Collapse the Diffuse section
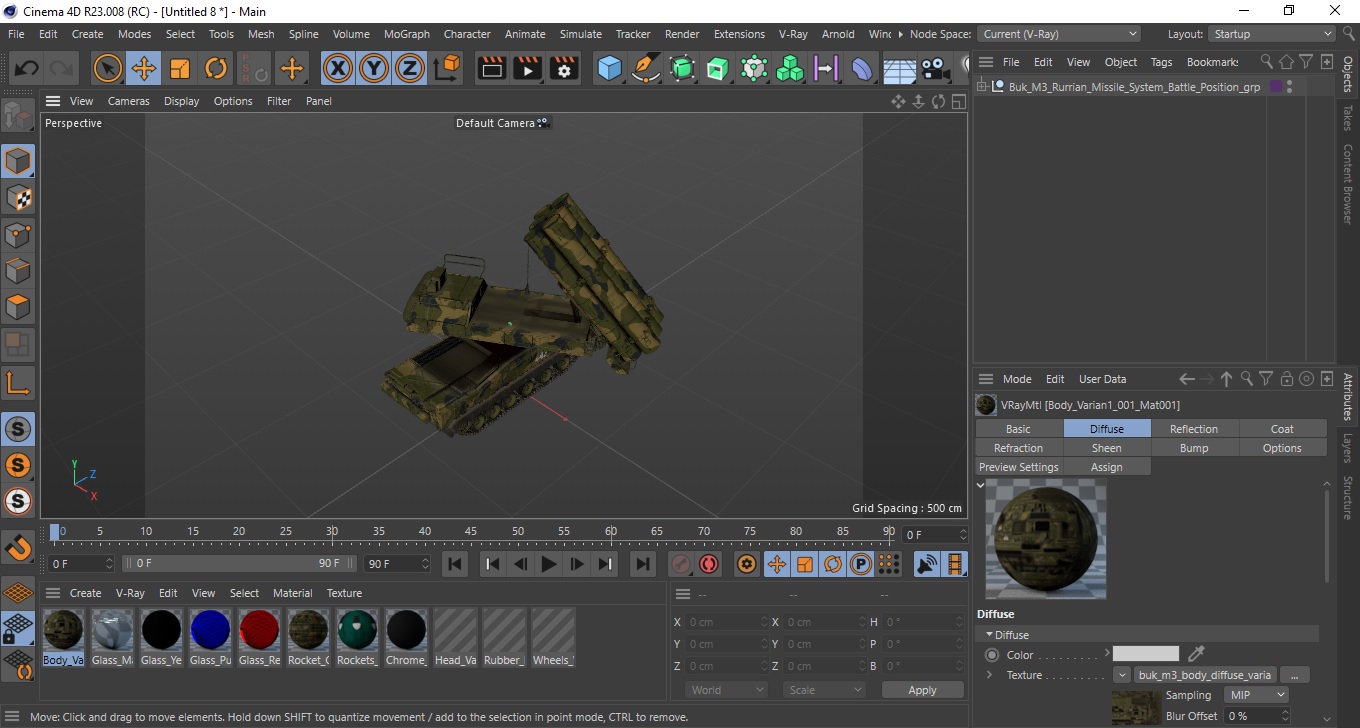This screenshot has width=1360, height=728. (x=990, y=635)
